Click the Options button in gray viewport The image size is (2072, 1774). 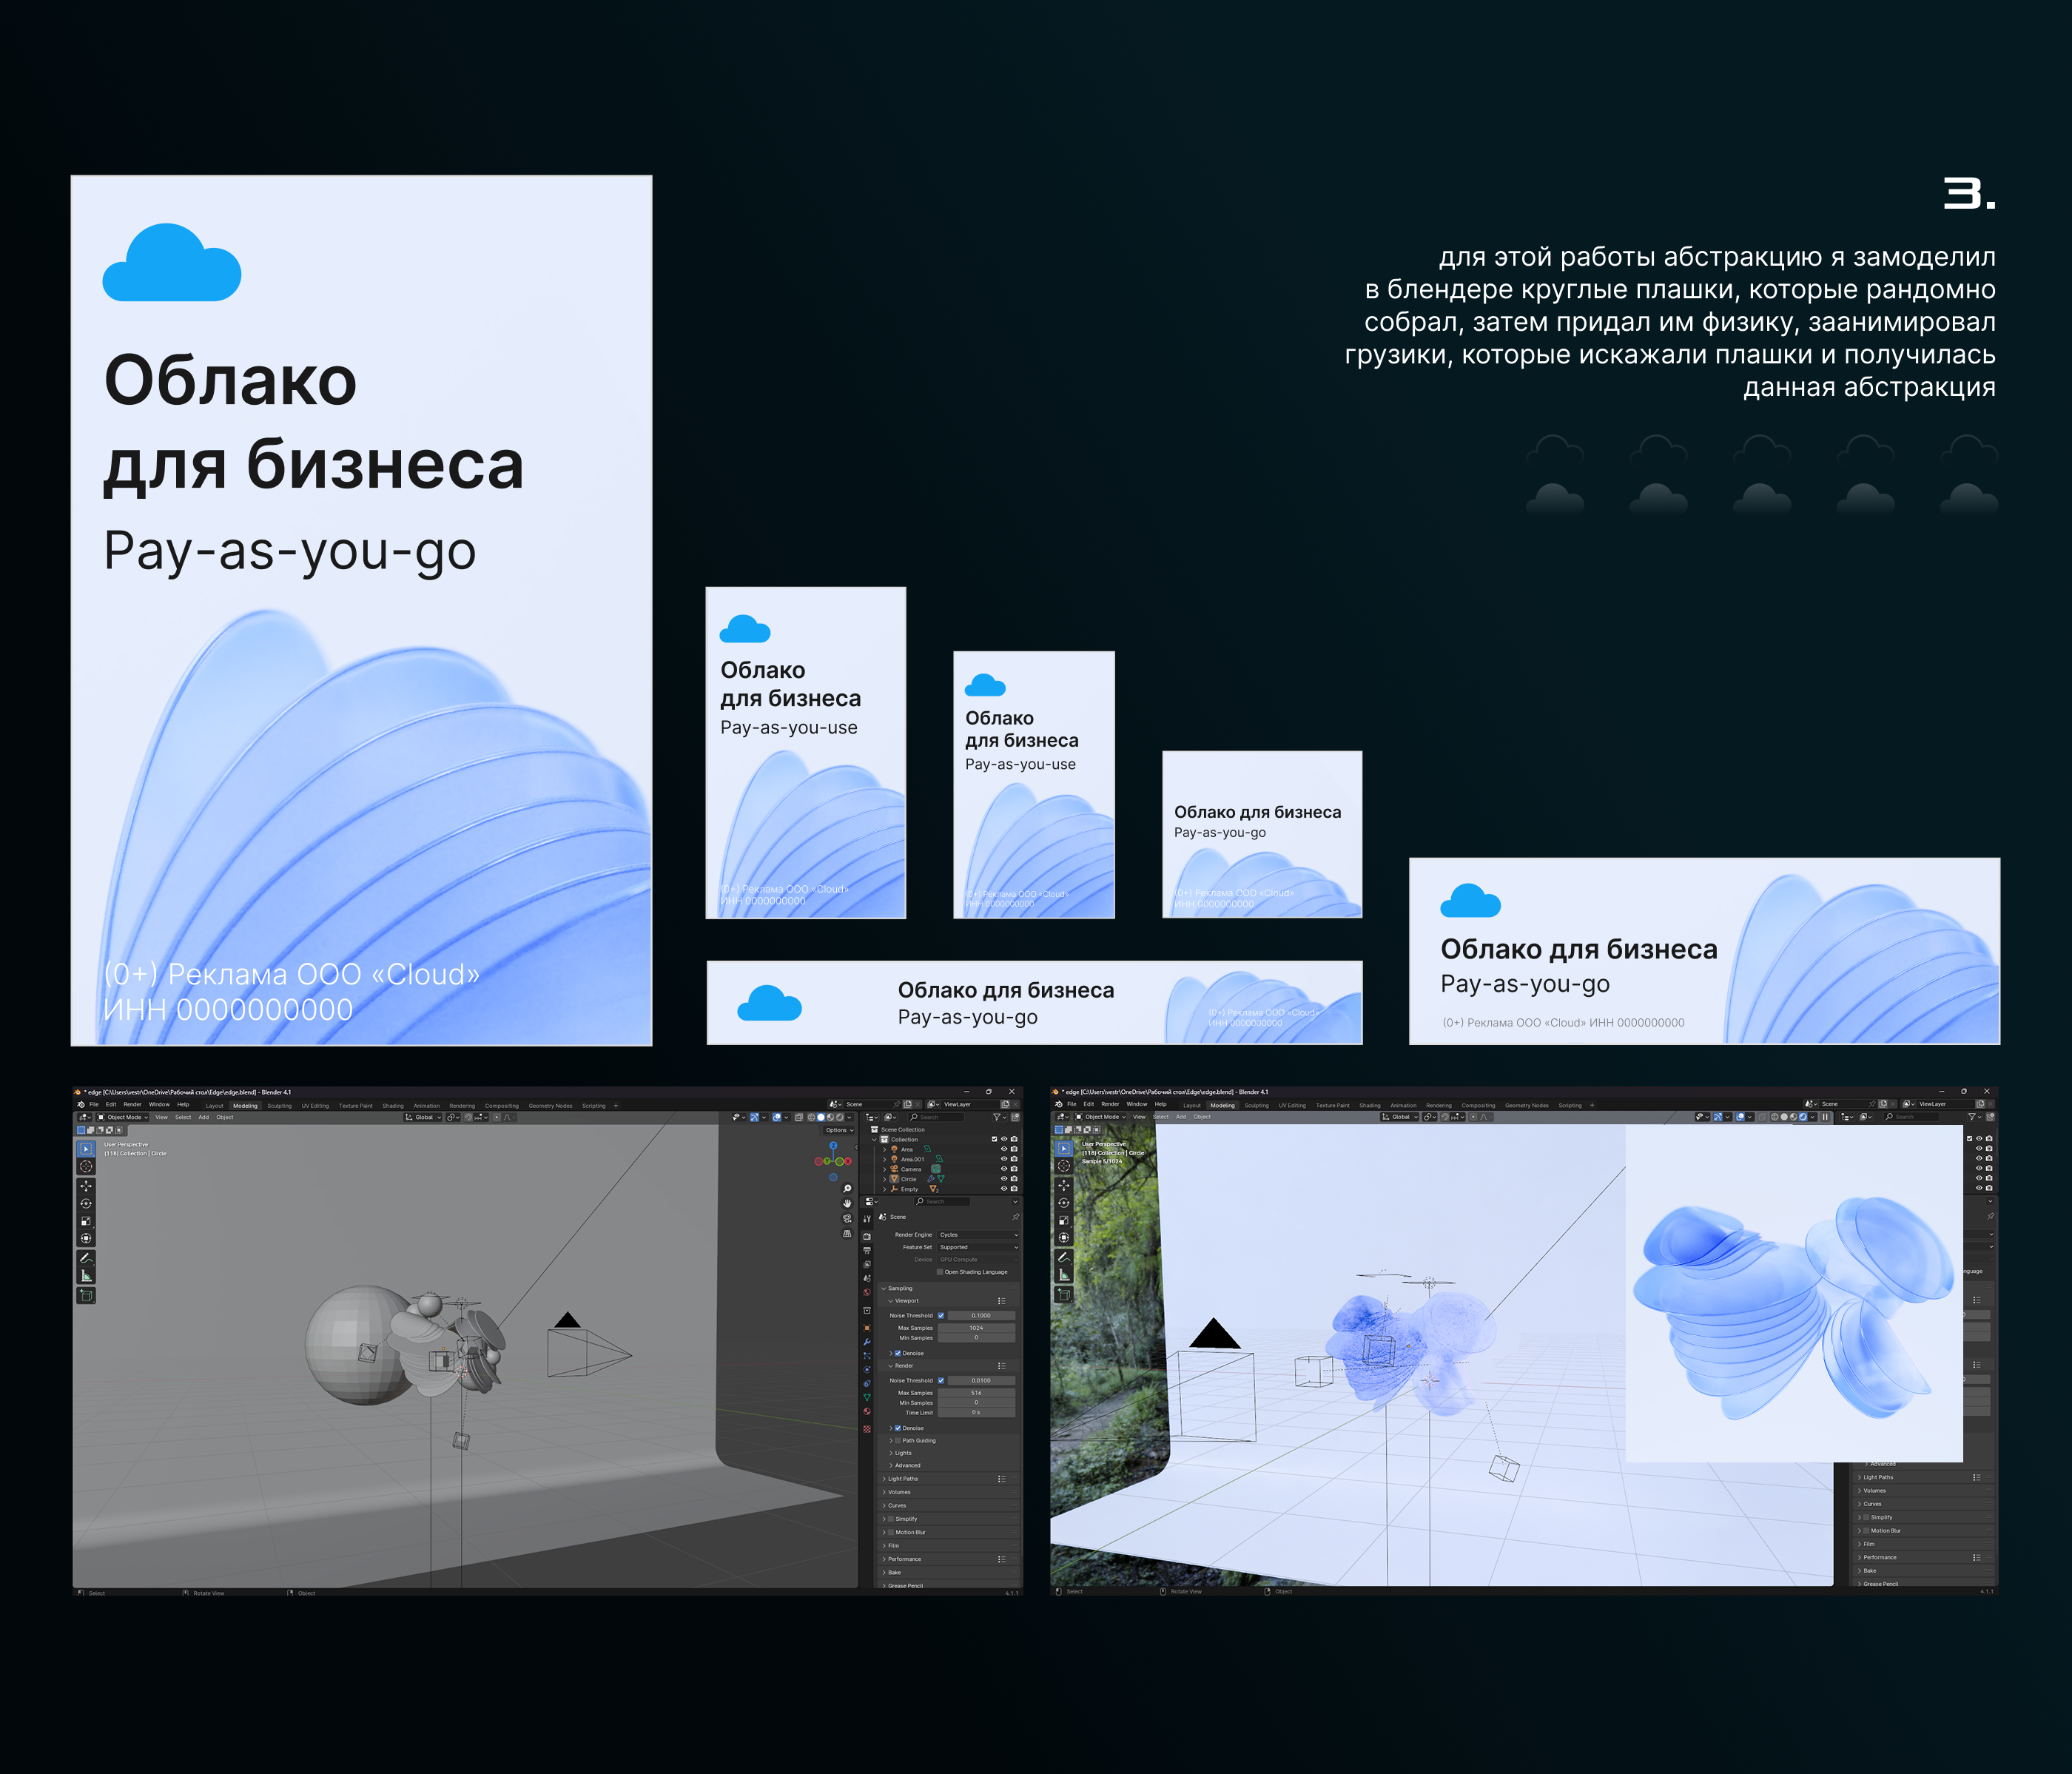tap(838, 1130)
